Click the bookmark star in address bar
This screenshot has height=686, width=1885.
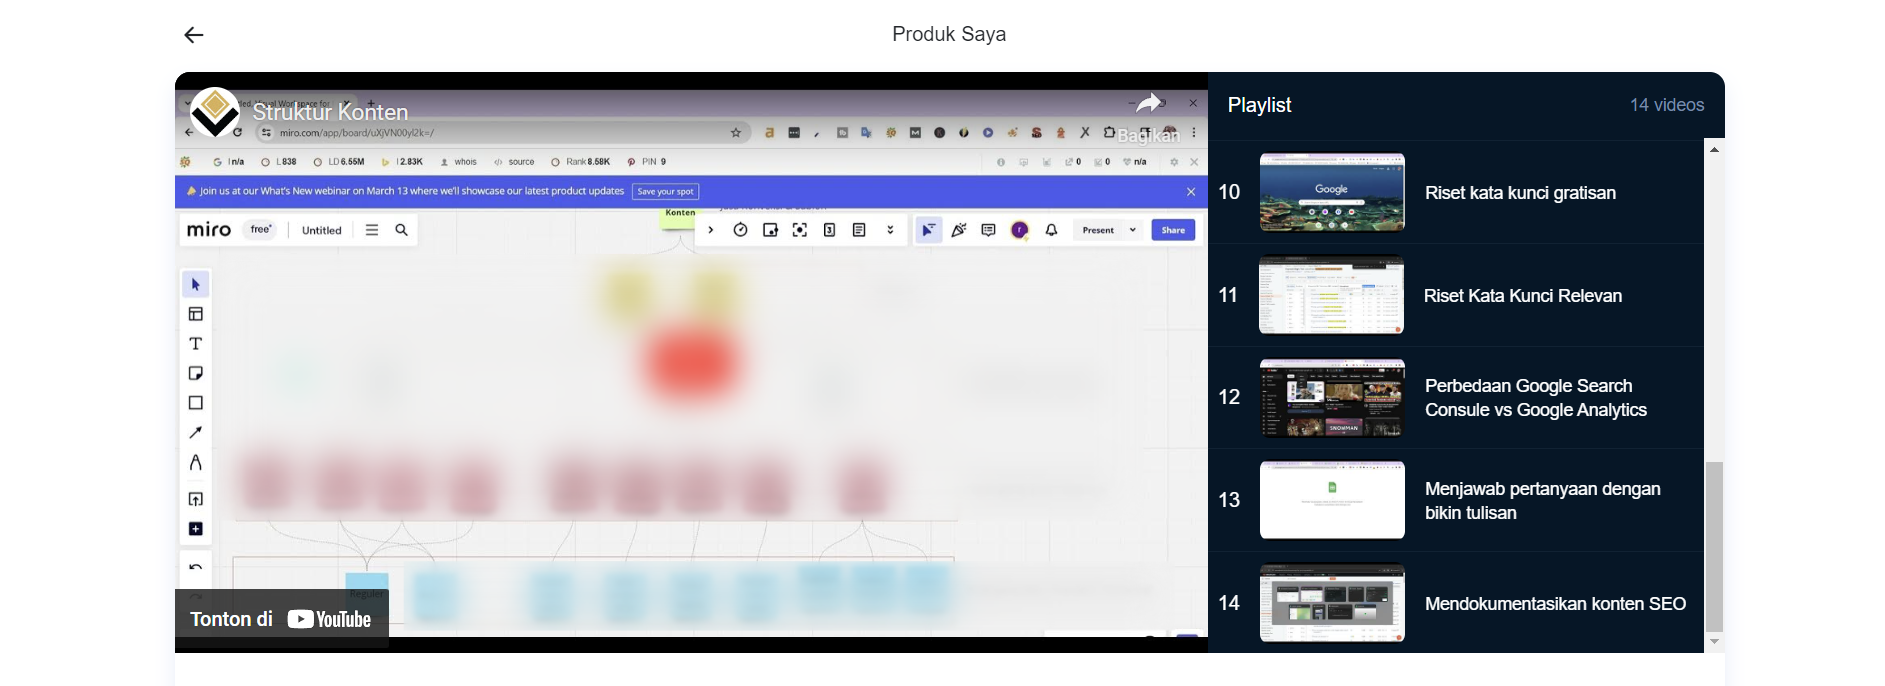coord(736,132)
